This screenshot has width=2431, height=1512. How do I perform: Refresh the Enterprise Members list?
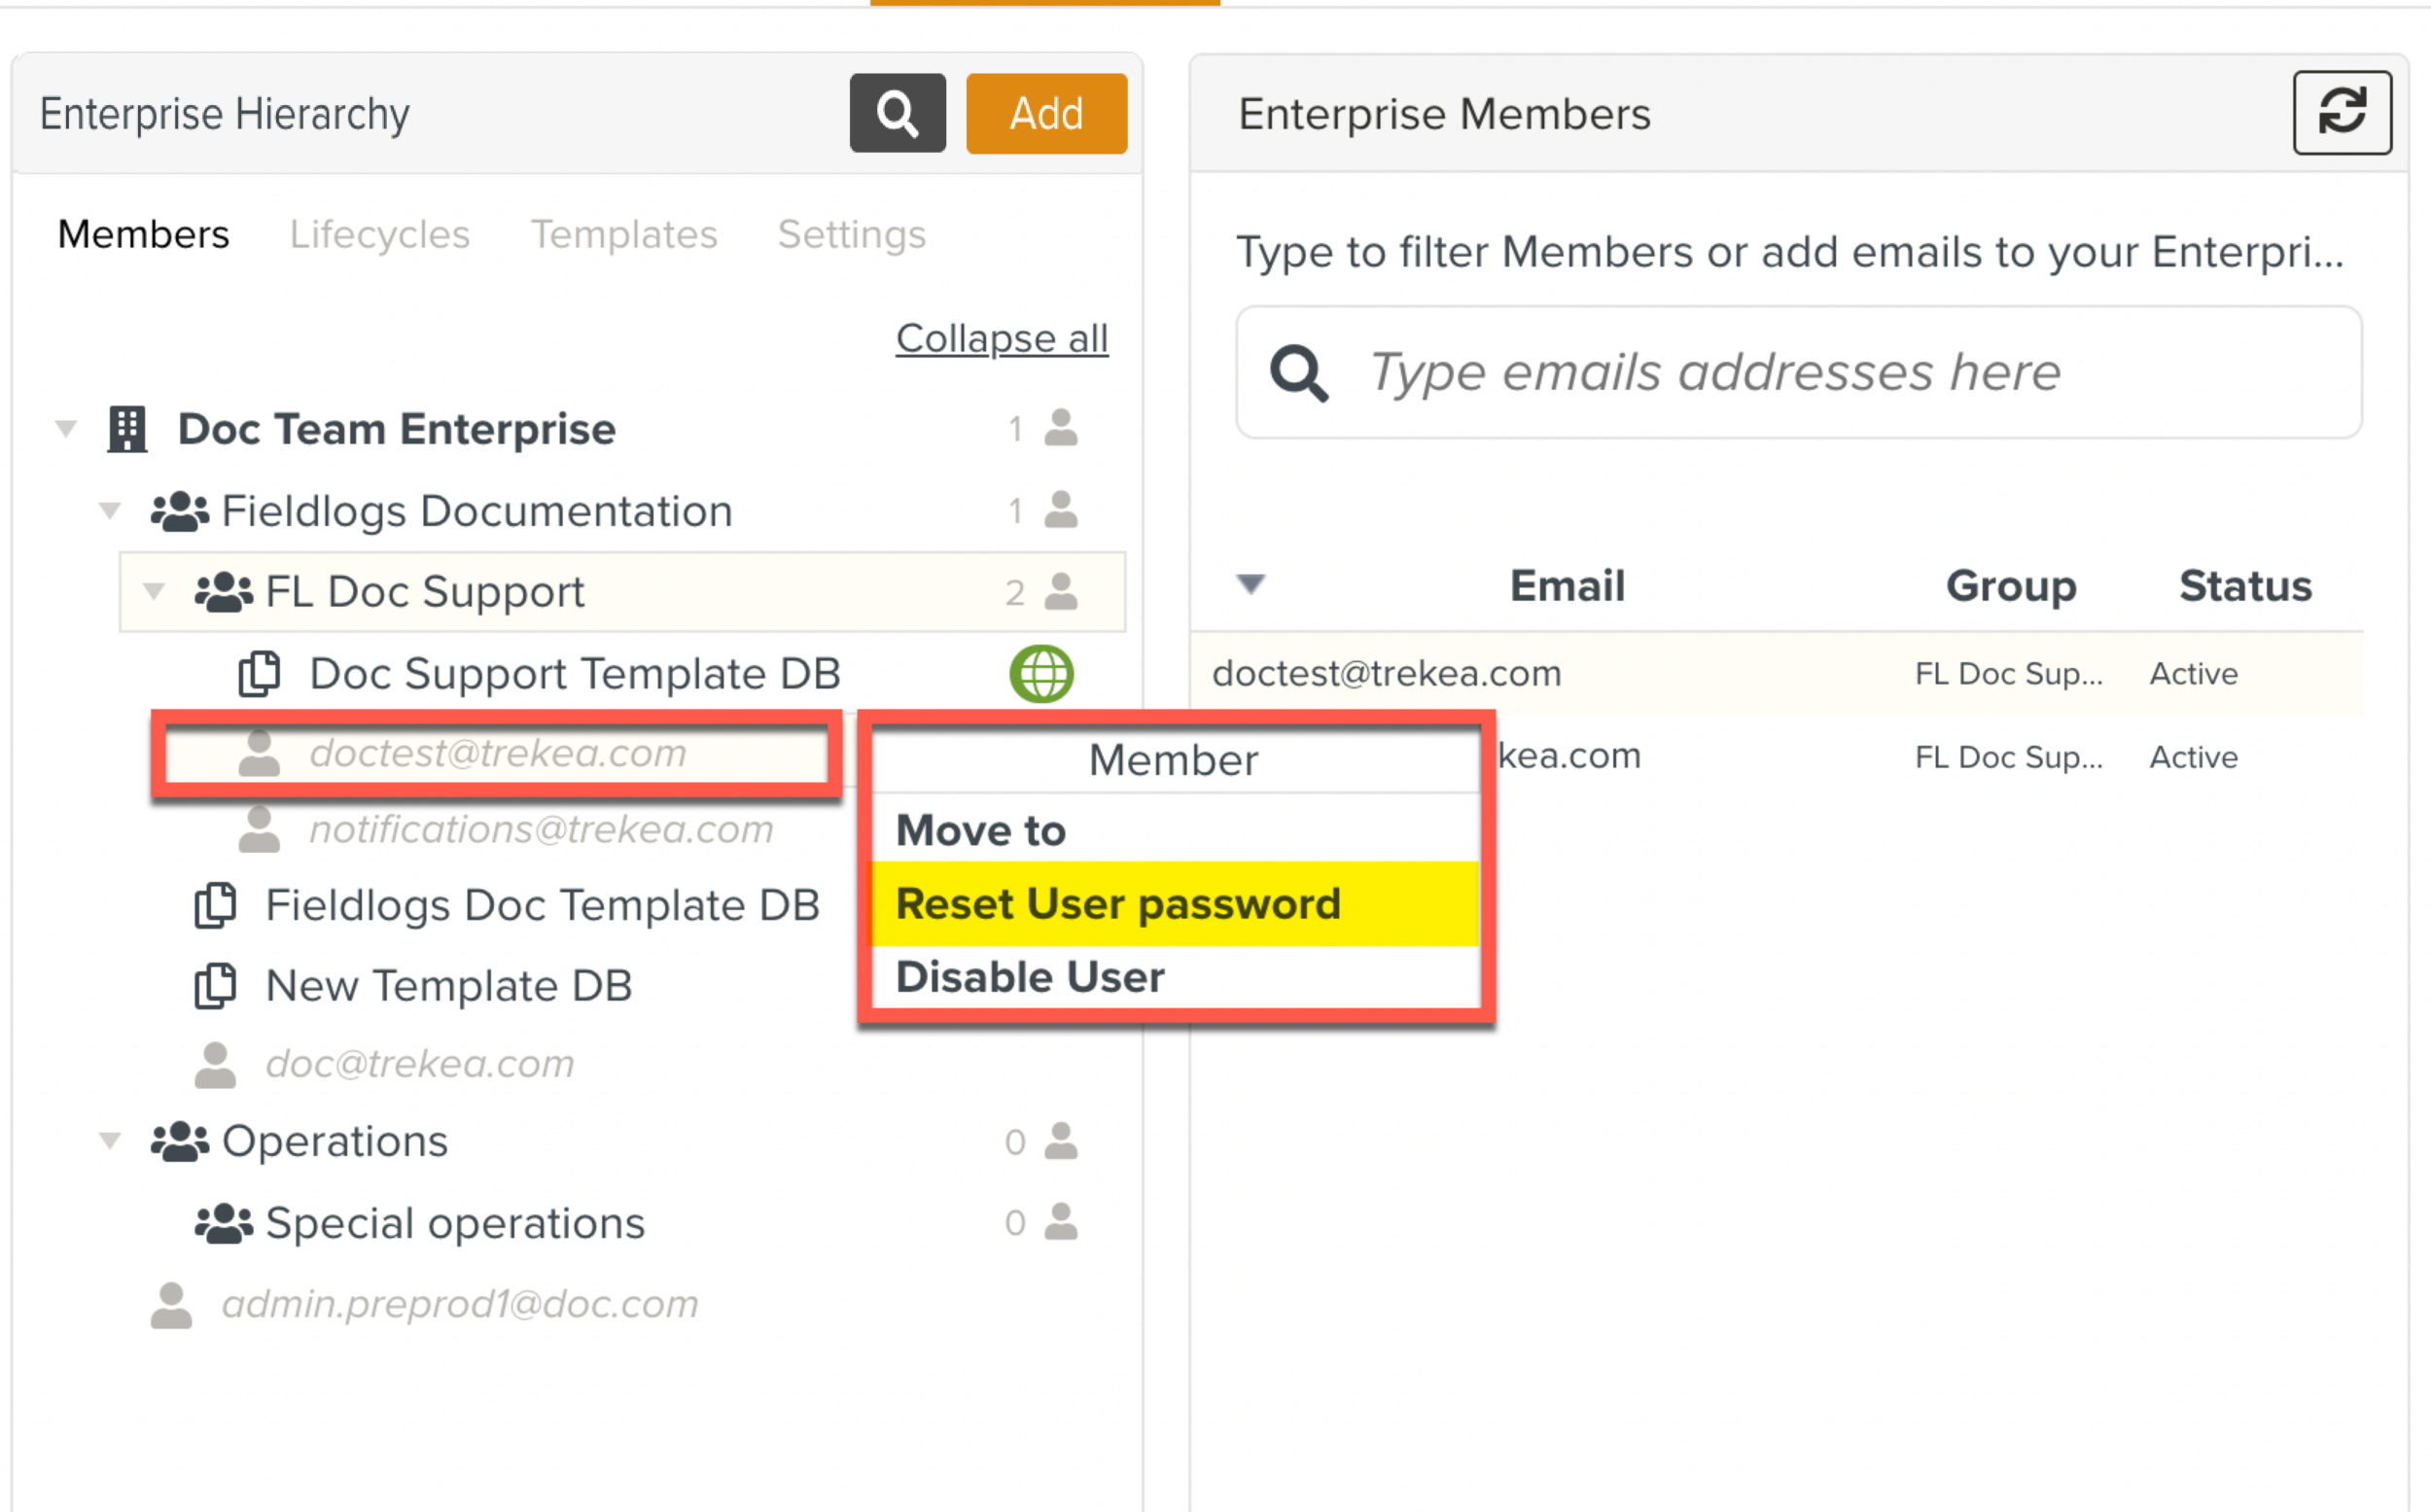[x=2341, y=112]
